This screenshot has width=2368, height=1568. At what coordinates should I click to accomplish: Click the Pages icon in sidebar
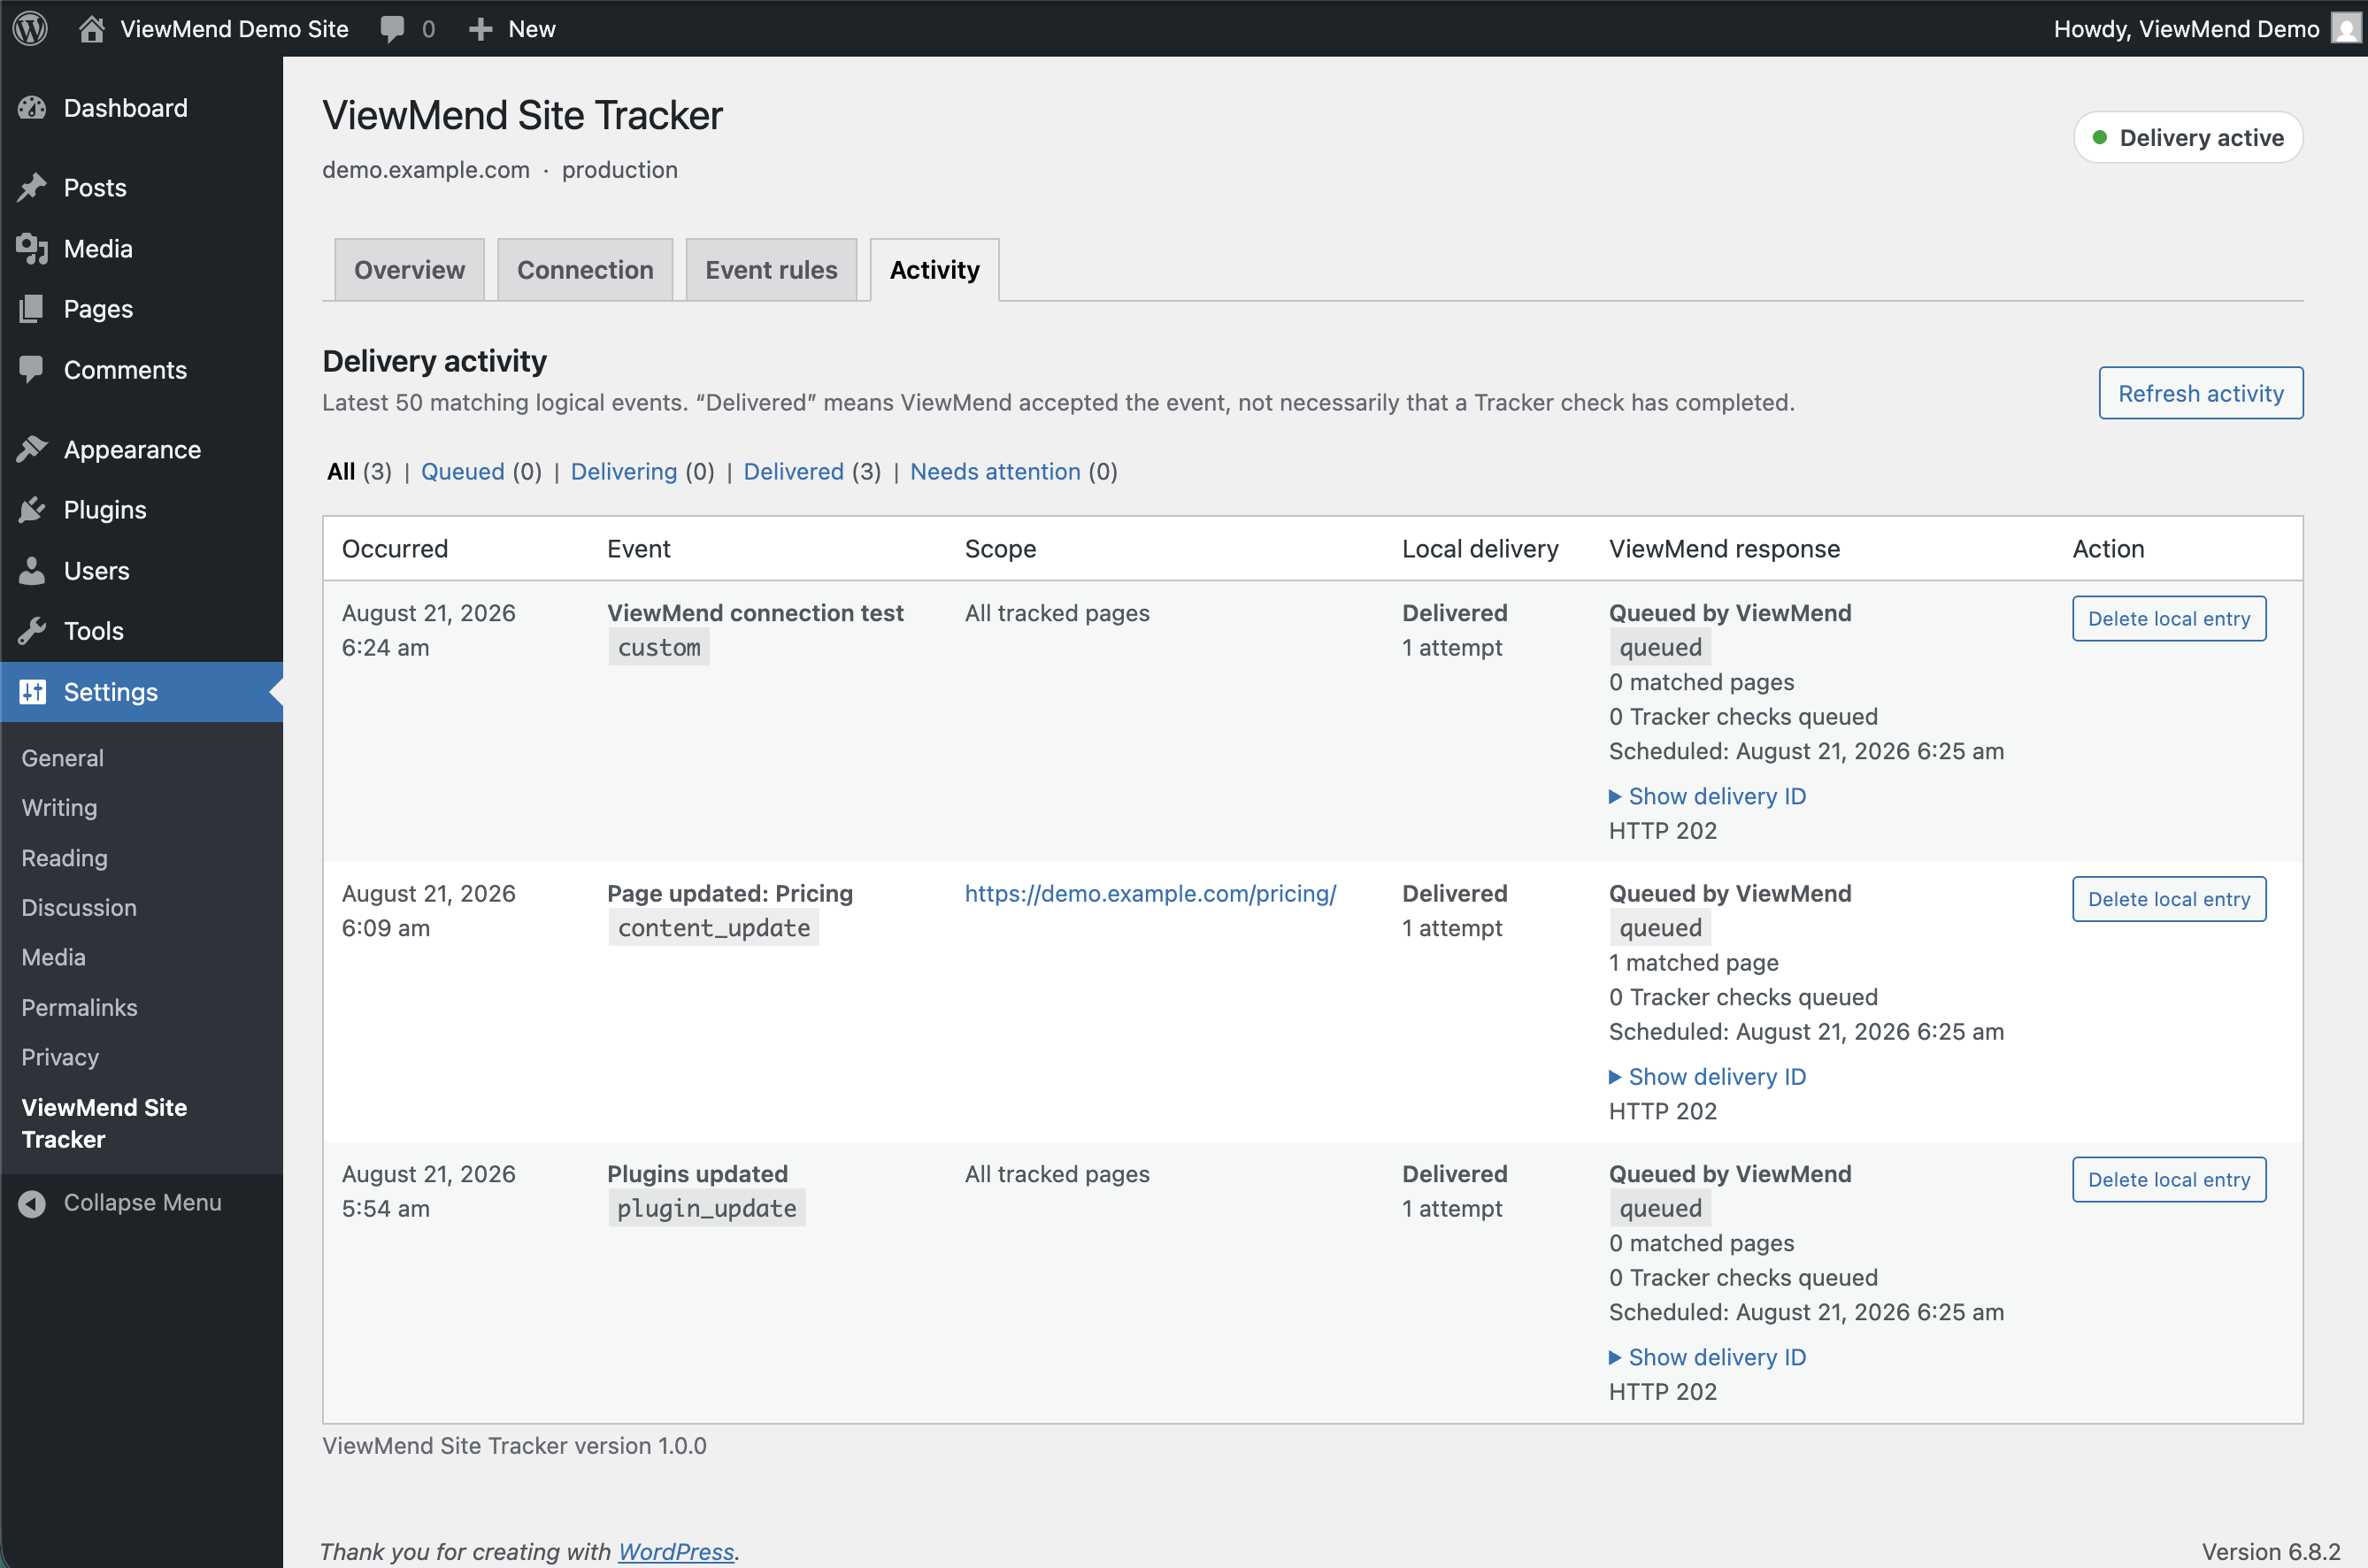click(x=32, y=309)
